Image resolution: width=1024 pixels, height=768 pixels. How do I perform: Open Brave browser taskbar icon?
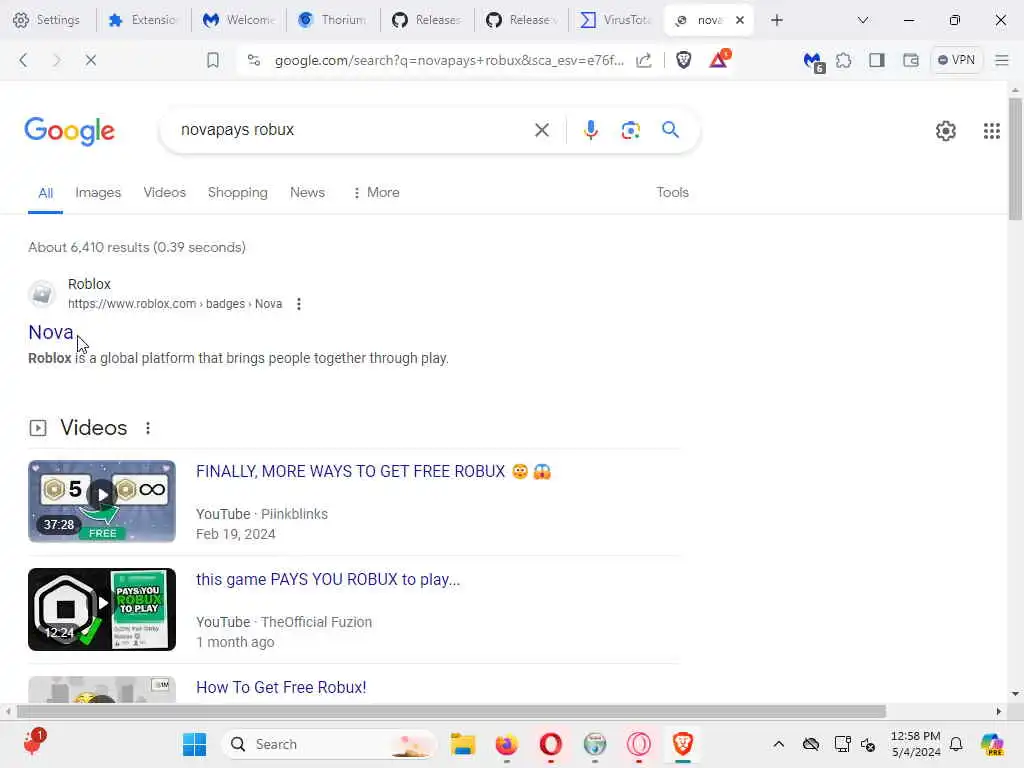[x=682, y=744]
